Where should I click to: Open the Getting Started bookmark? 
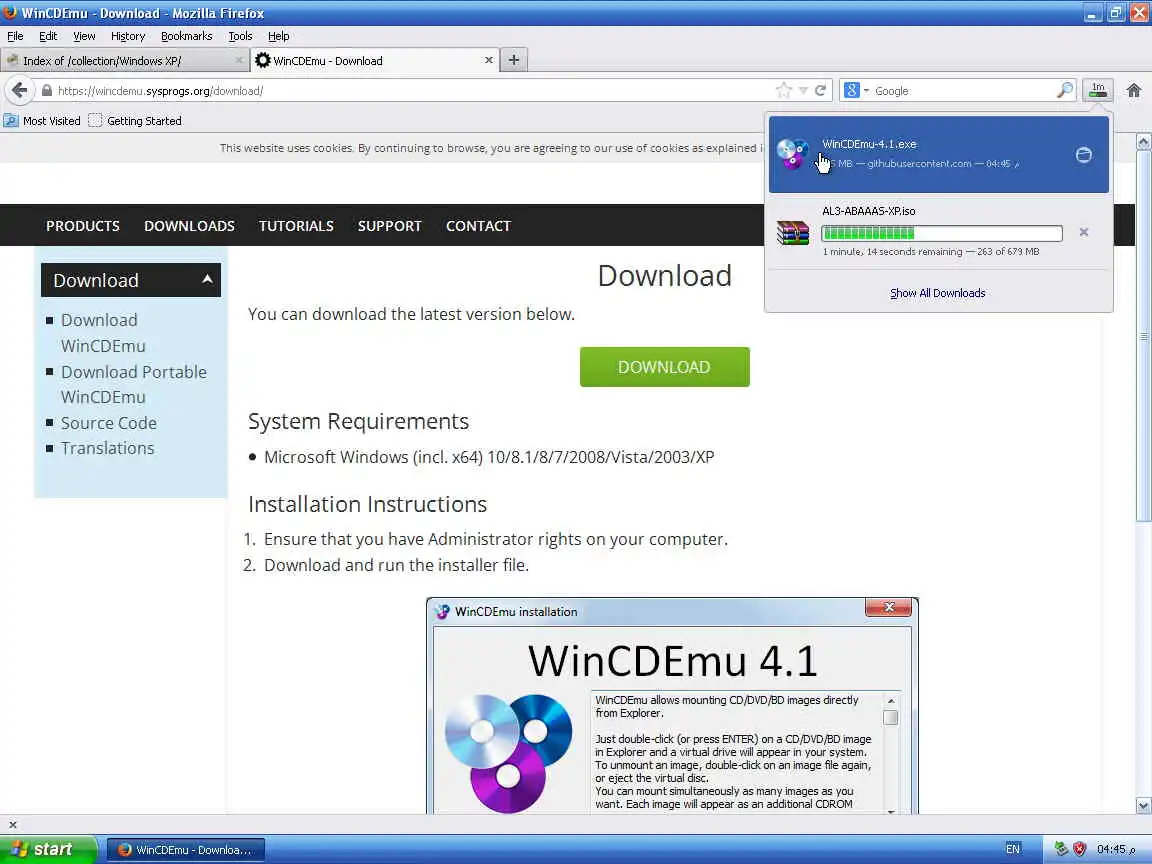click(135, 120)
